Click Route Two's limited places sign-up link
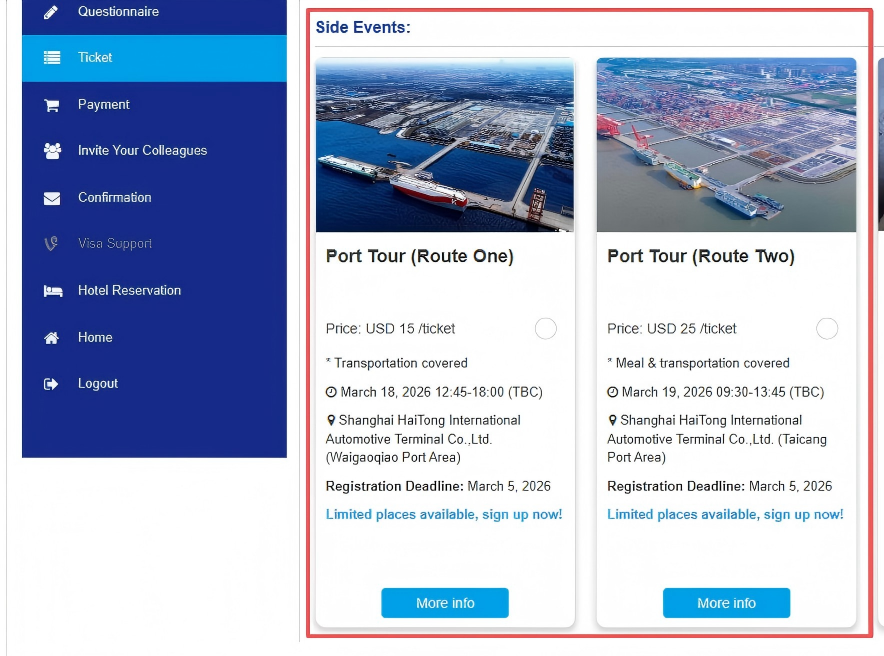The height and width of the screenshot is (656, 884). click(x=725, y=515)
